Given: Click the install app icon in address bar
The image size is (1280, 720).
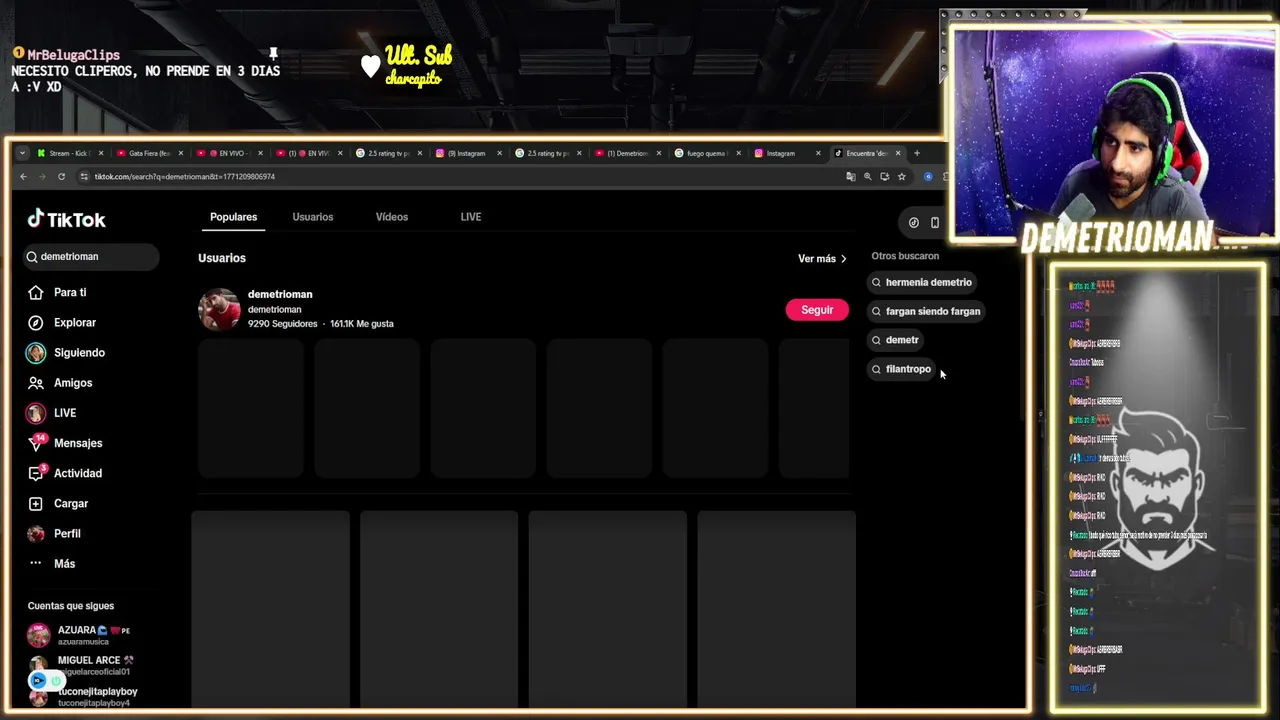Looking at the screenshot, I should coord(885,176).
